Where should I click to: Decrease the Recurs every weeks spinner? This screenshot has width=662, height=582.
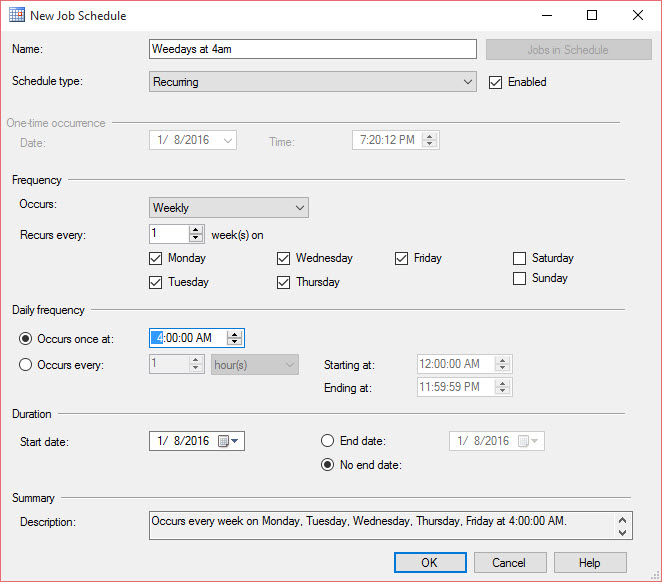coord(196,238)
